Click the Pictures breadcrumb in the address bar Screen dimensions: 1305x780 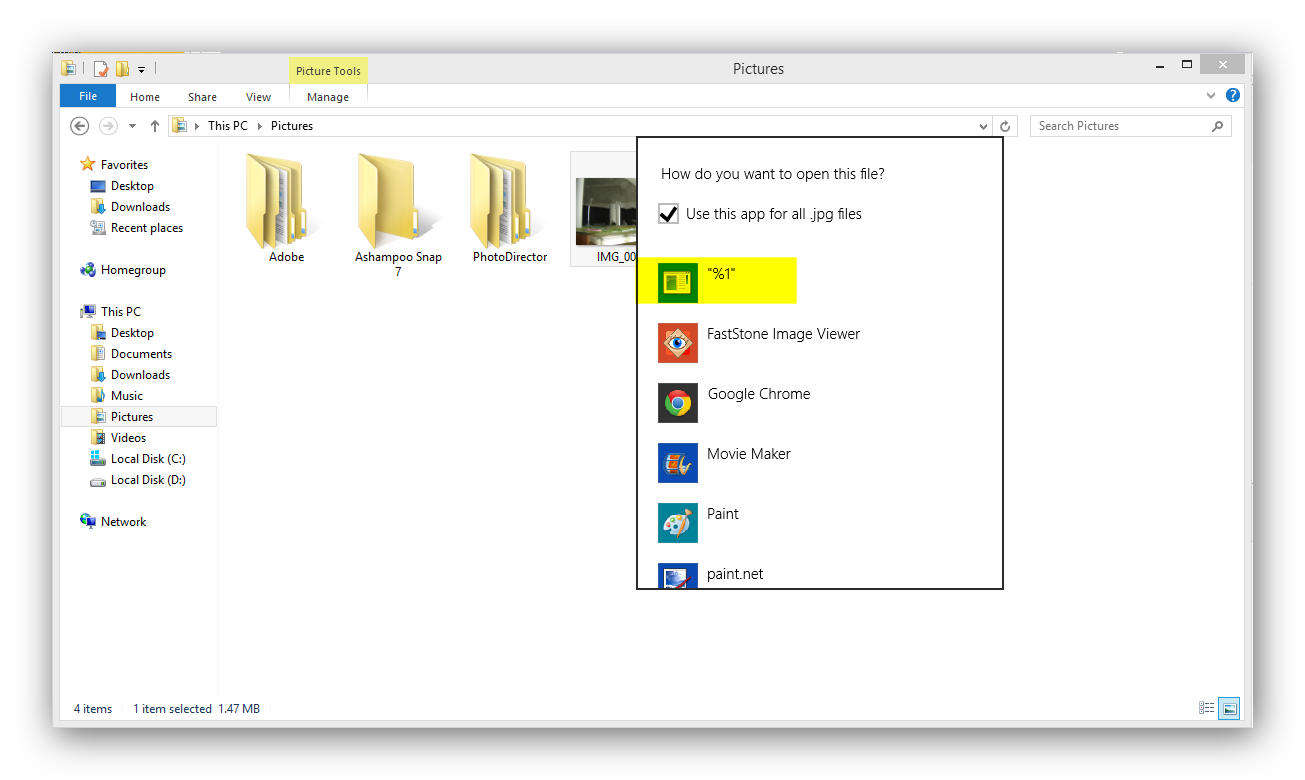pos(292,126)
